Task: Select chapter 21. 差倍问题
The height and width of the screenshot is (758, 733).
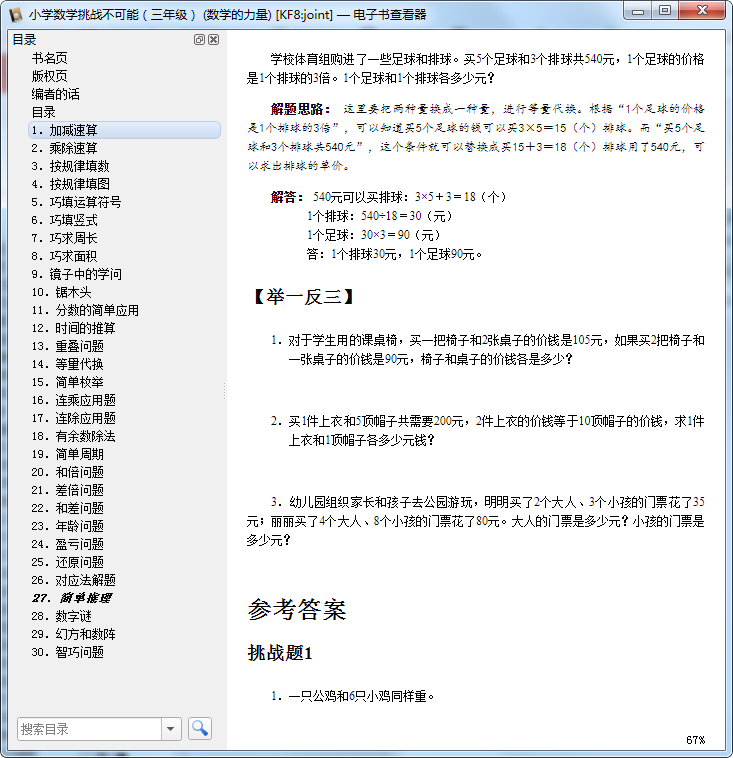Action: [x=68, y=490]
